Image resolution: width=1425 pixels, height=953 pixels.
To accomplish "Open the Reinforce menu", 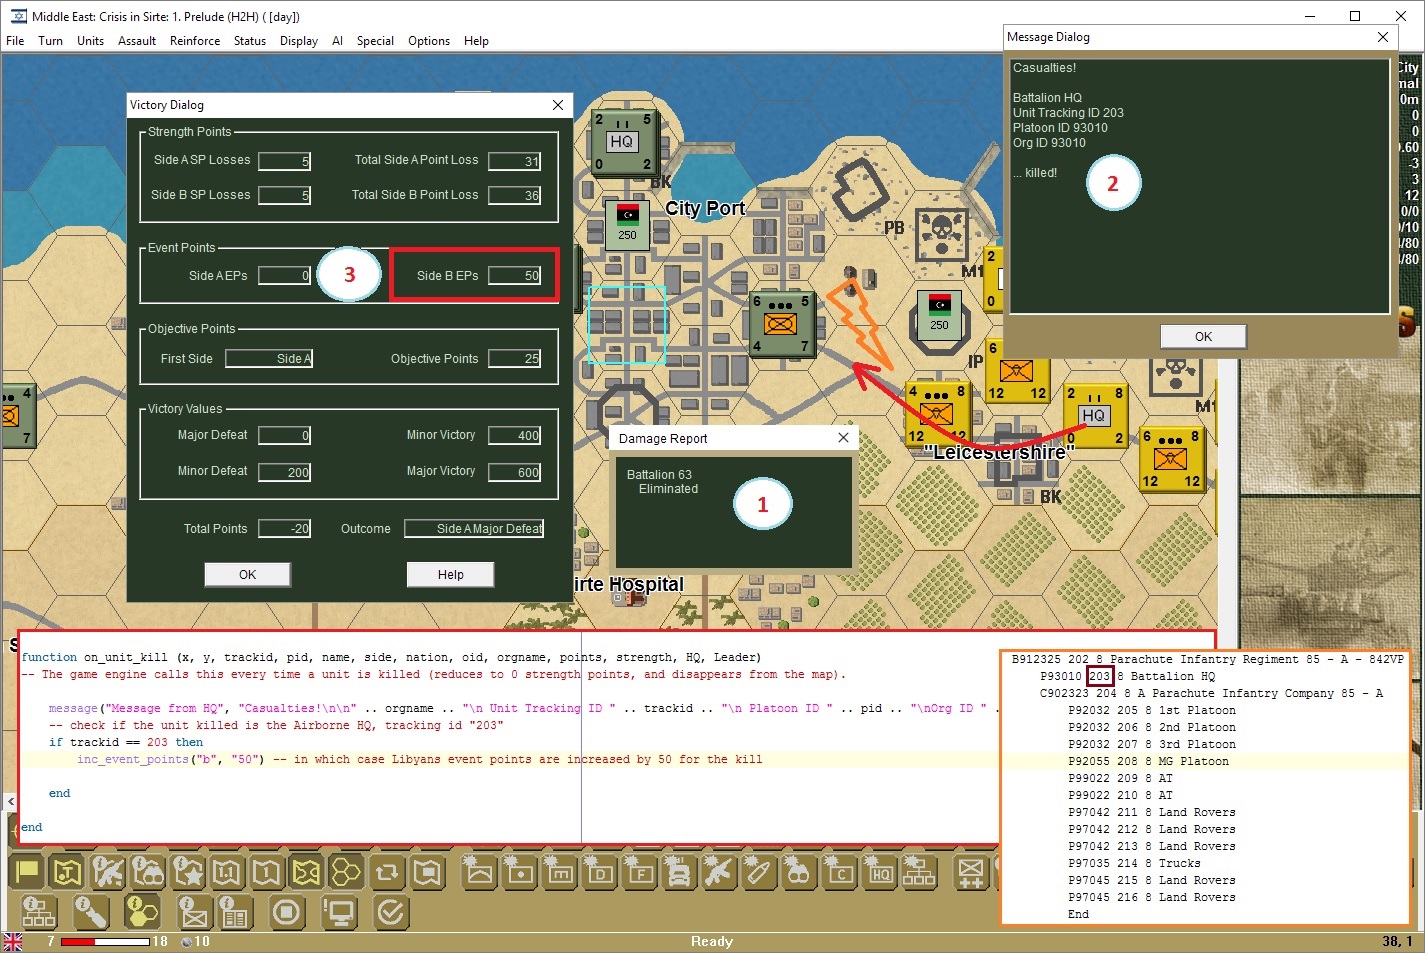I will (195, 41).
